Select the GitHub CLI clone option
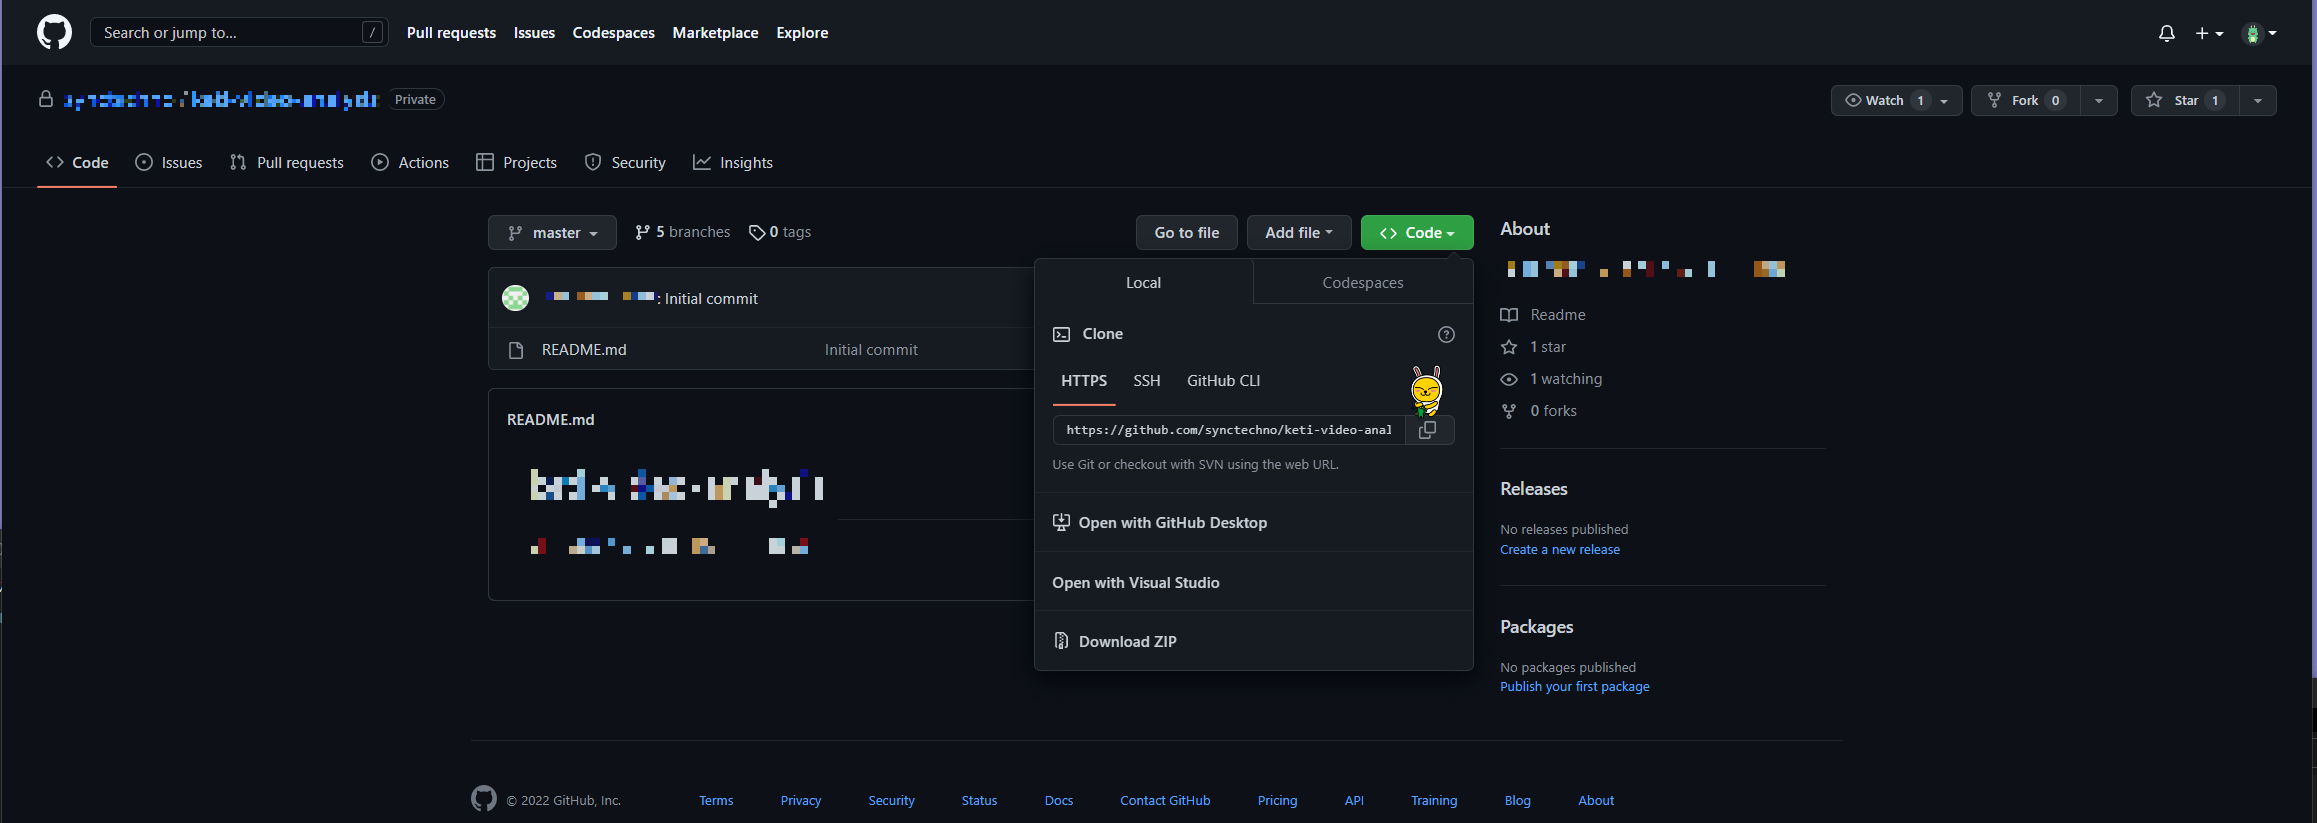Screen dimensions: 2317x823 coord(1223,381)
